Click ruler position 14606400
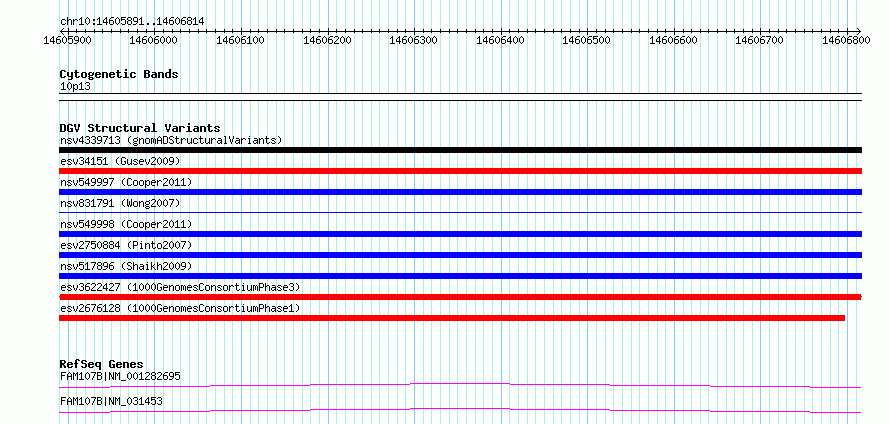 click(x=501, y=40)
